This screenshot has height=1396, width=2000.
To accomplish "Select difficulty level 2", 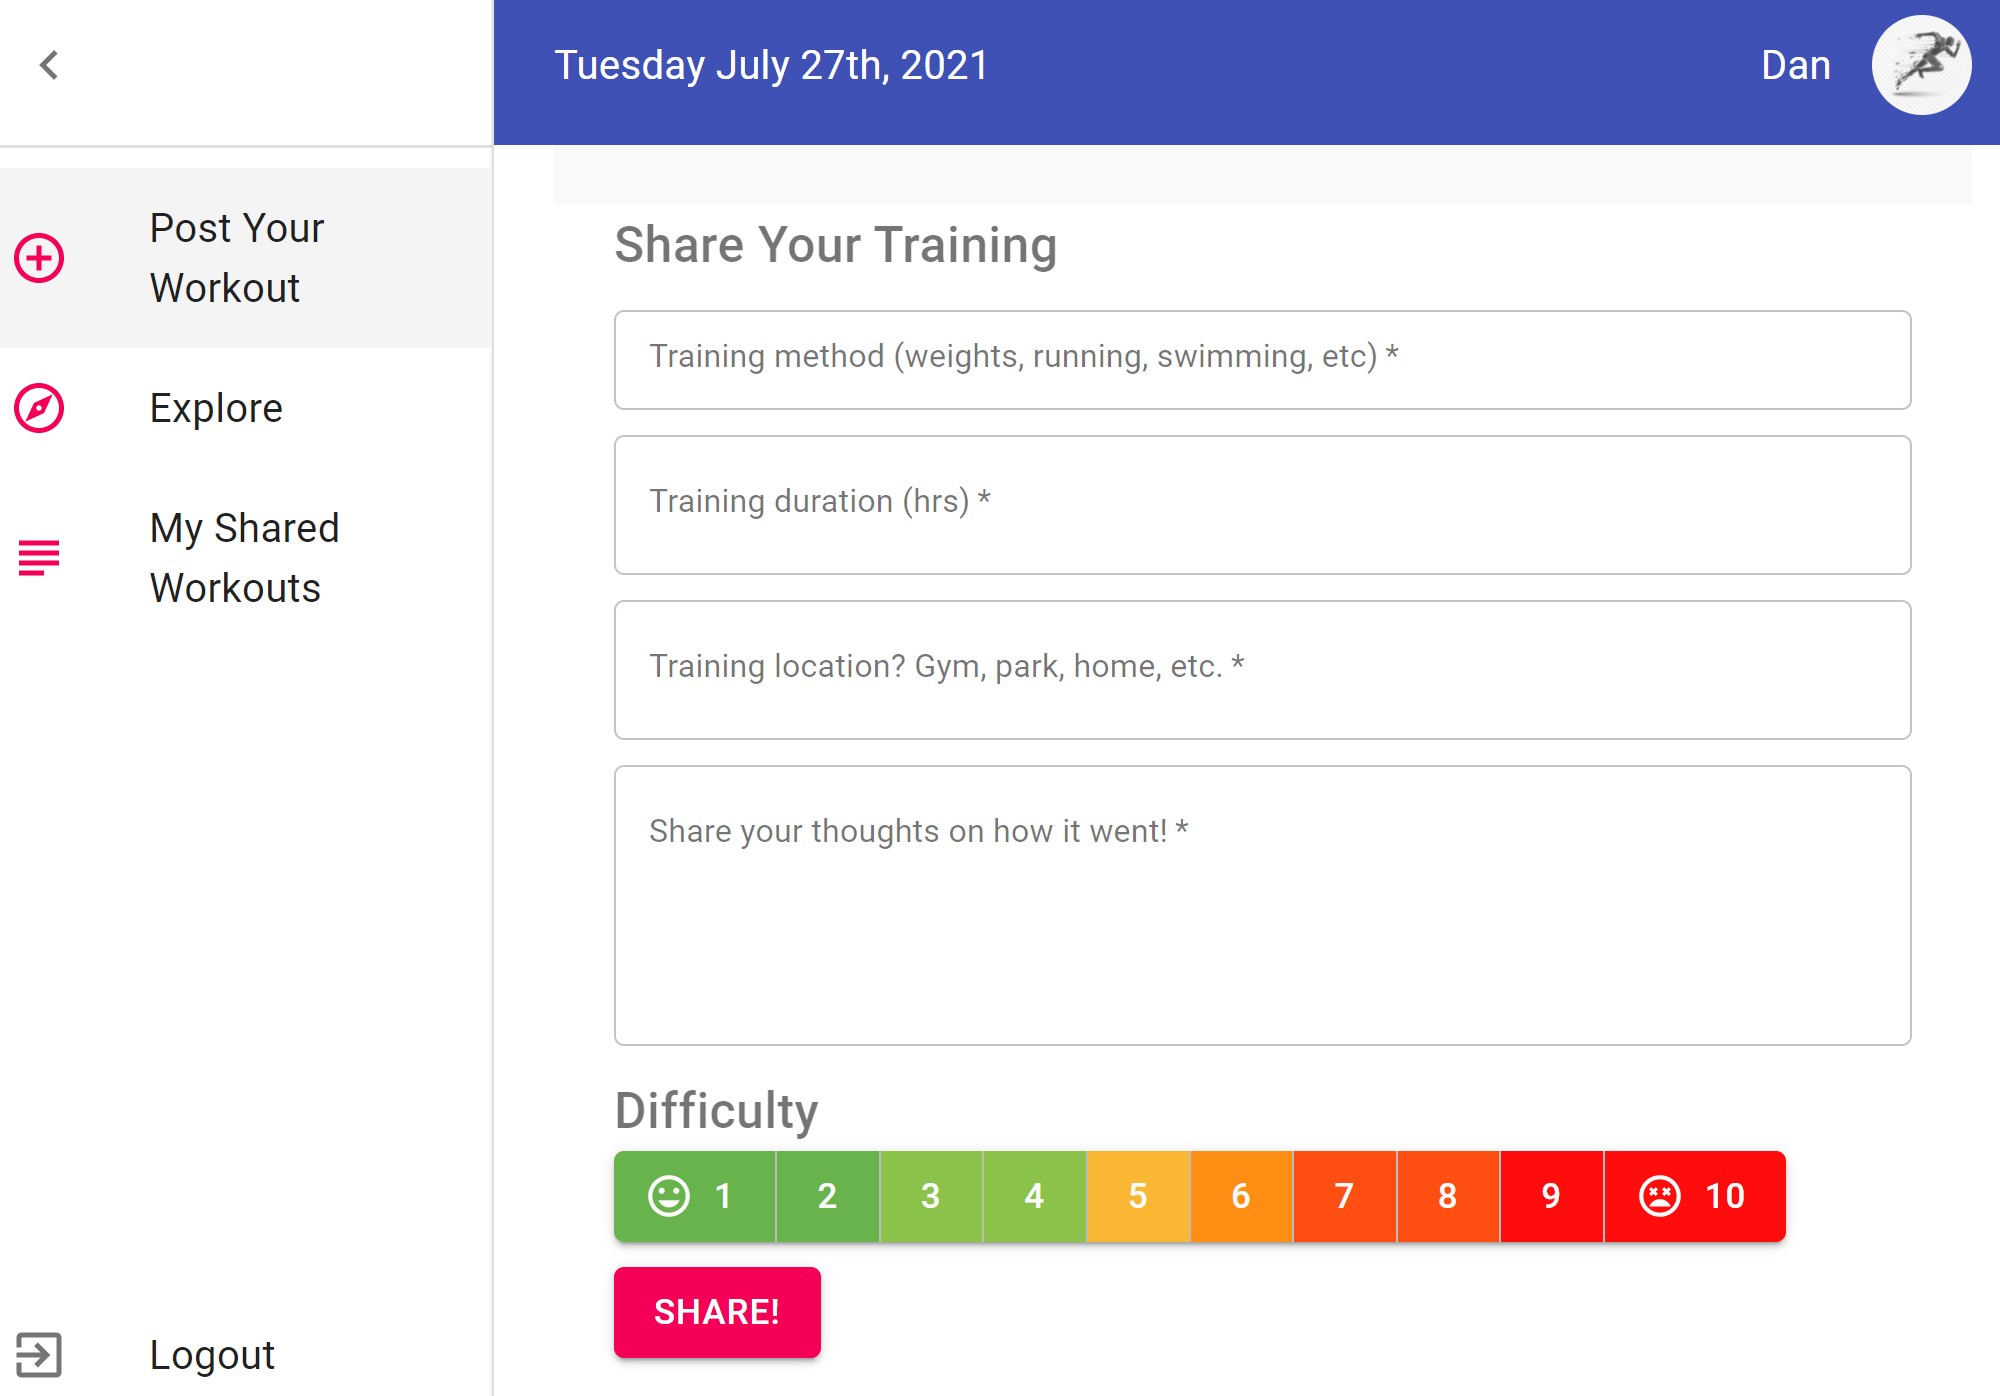I will tap(827, 1196).
